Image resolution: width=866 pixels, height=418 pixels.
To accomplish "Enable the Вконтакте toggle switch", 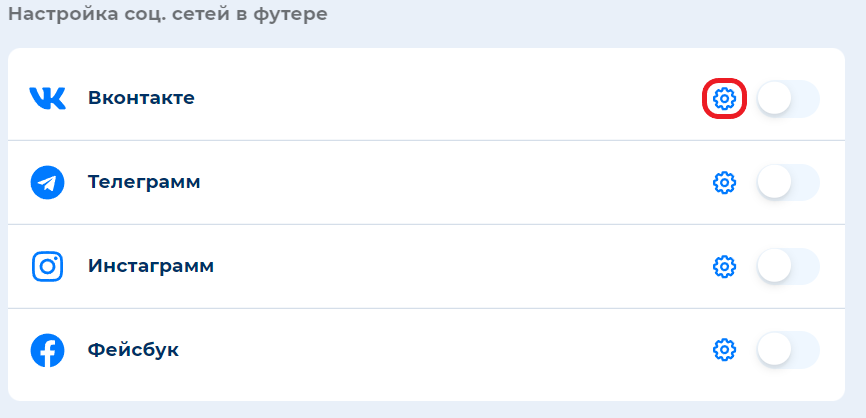I will [787, 99].
